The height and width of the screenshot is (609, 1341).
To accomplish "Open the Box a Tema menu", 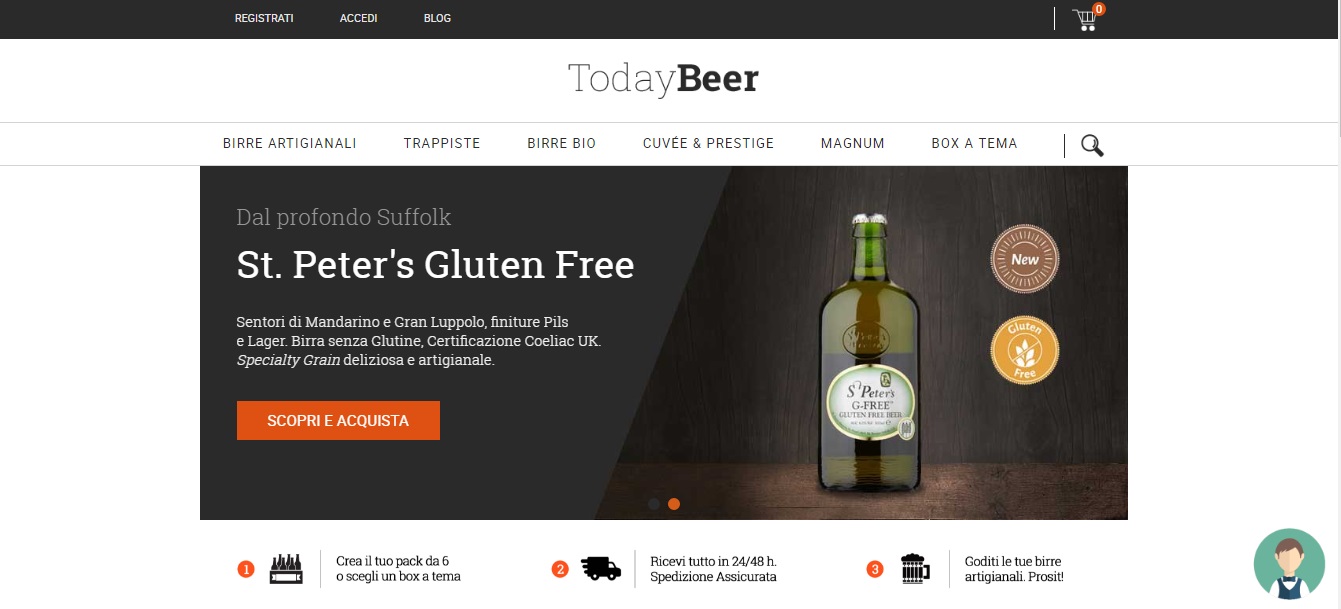I will (x=974, y=143).
